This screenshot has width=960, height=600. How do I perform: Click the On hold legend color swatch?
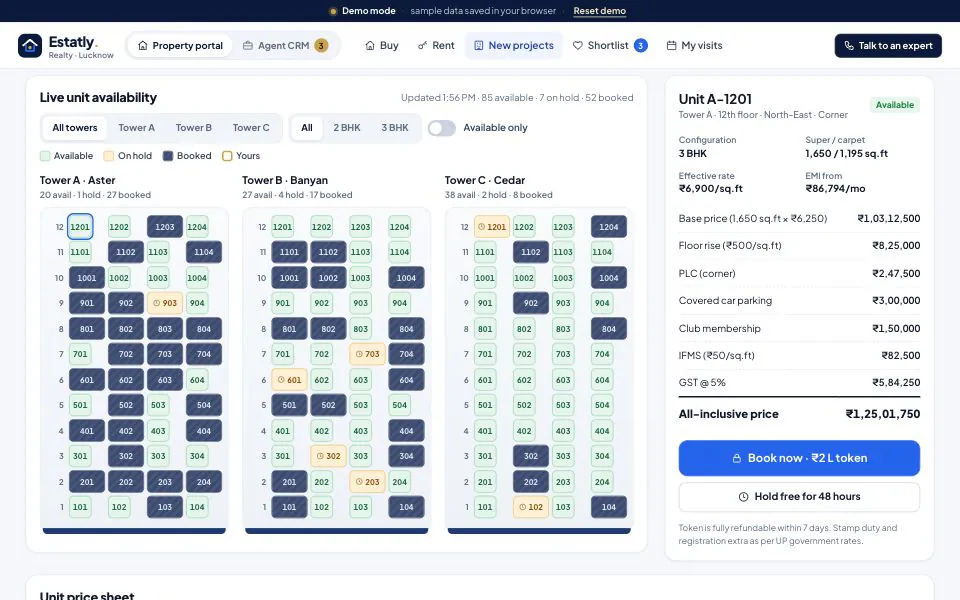(x=109, y=156)
